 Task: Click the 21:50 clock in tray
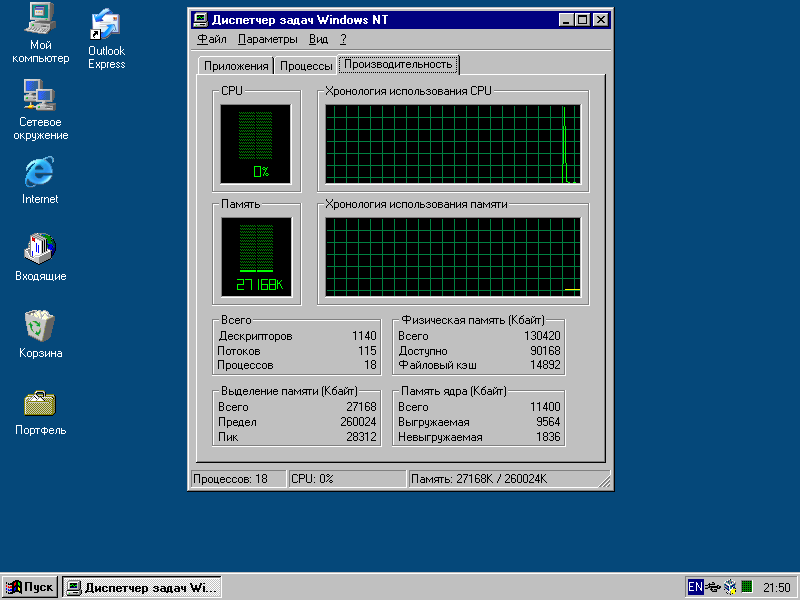777,587
